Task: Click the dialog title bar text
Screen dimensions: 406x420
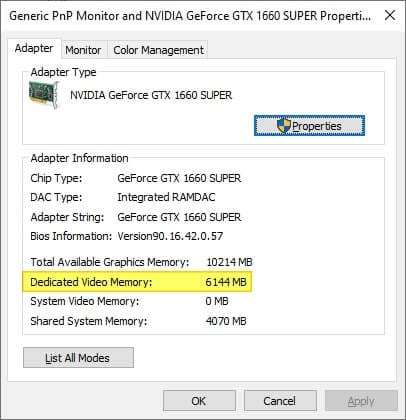Action: [190, 16]
